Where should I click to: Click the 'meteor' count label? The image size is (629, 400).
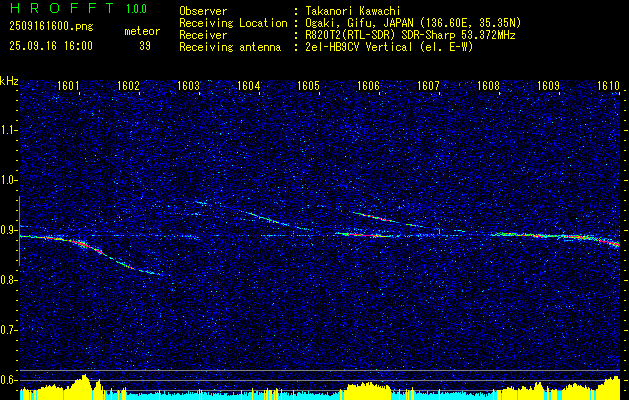coord(142,31)
